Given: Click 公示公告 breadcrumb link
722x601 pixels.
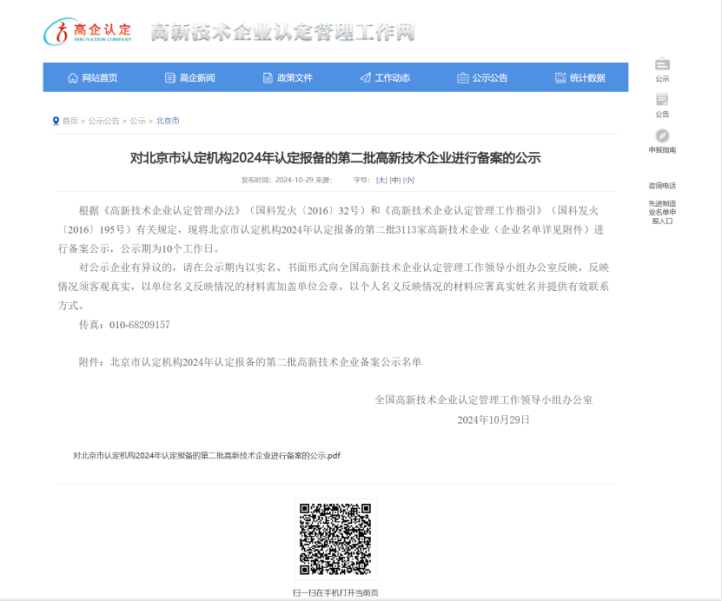Looking at the screenshot, I should (103, 121).
